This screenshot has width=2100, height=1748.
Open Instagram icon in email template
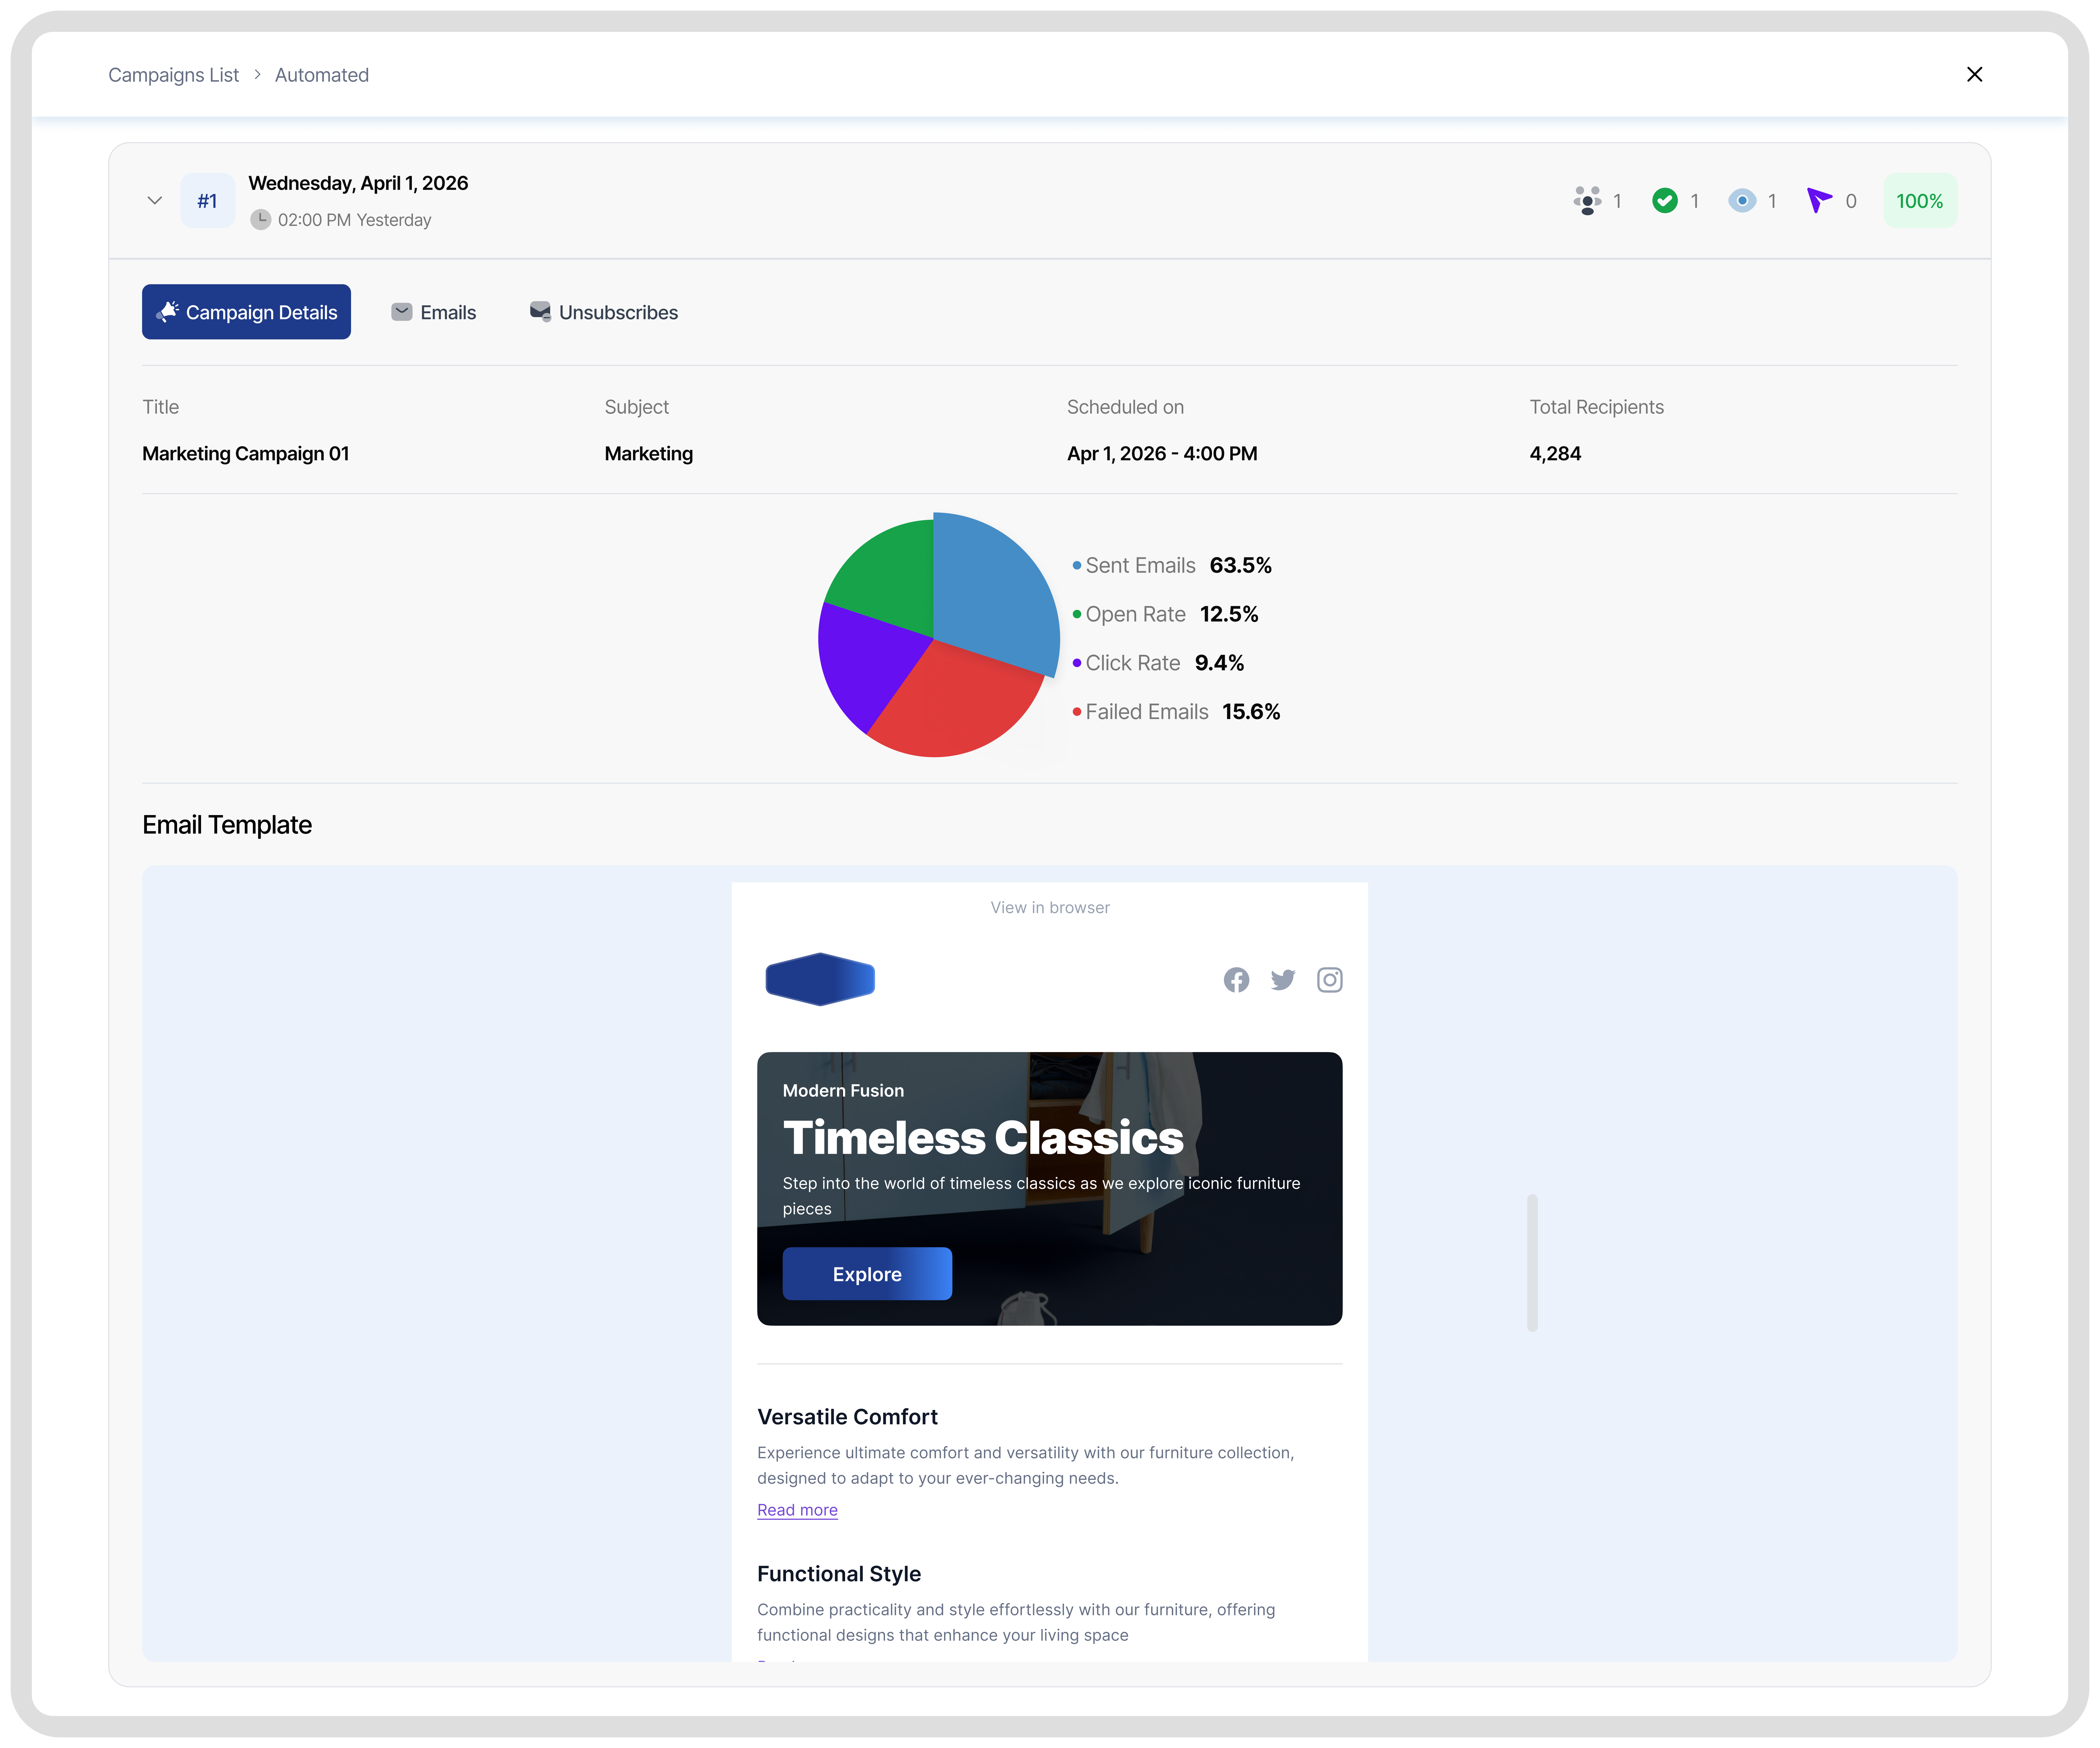tap(1329, 980)
